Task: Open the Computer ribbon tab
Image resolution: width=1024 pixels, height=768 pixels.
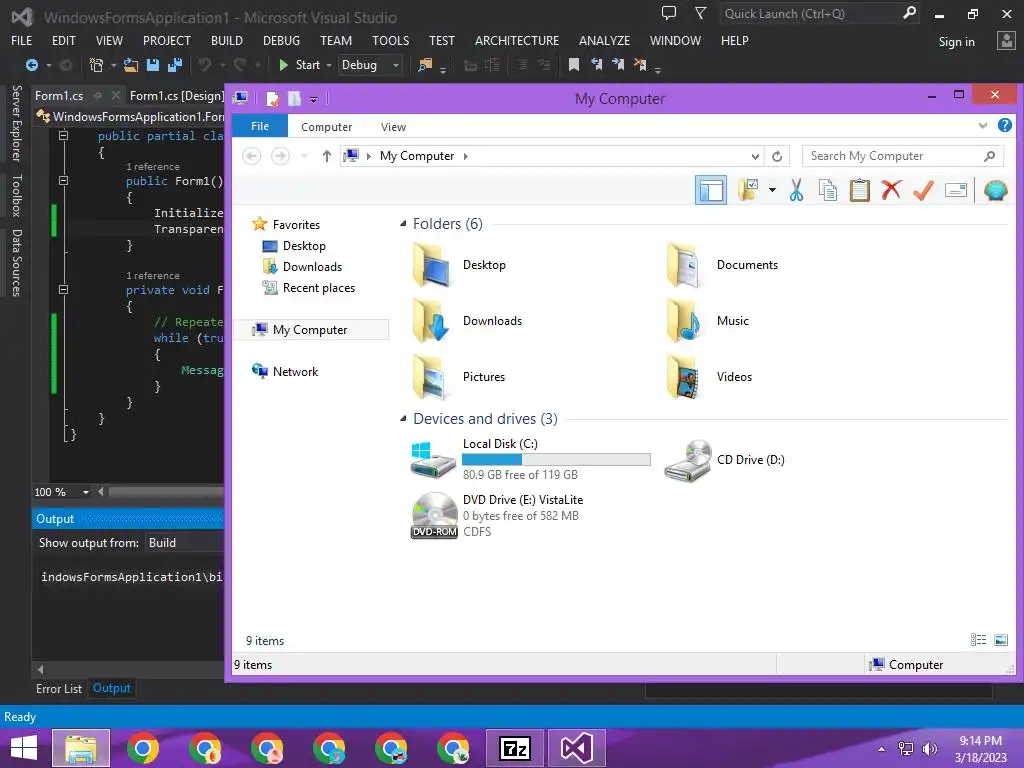Action: (327, 127)
